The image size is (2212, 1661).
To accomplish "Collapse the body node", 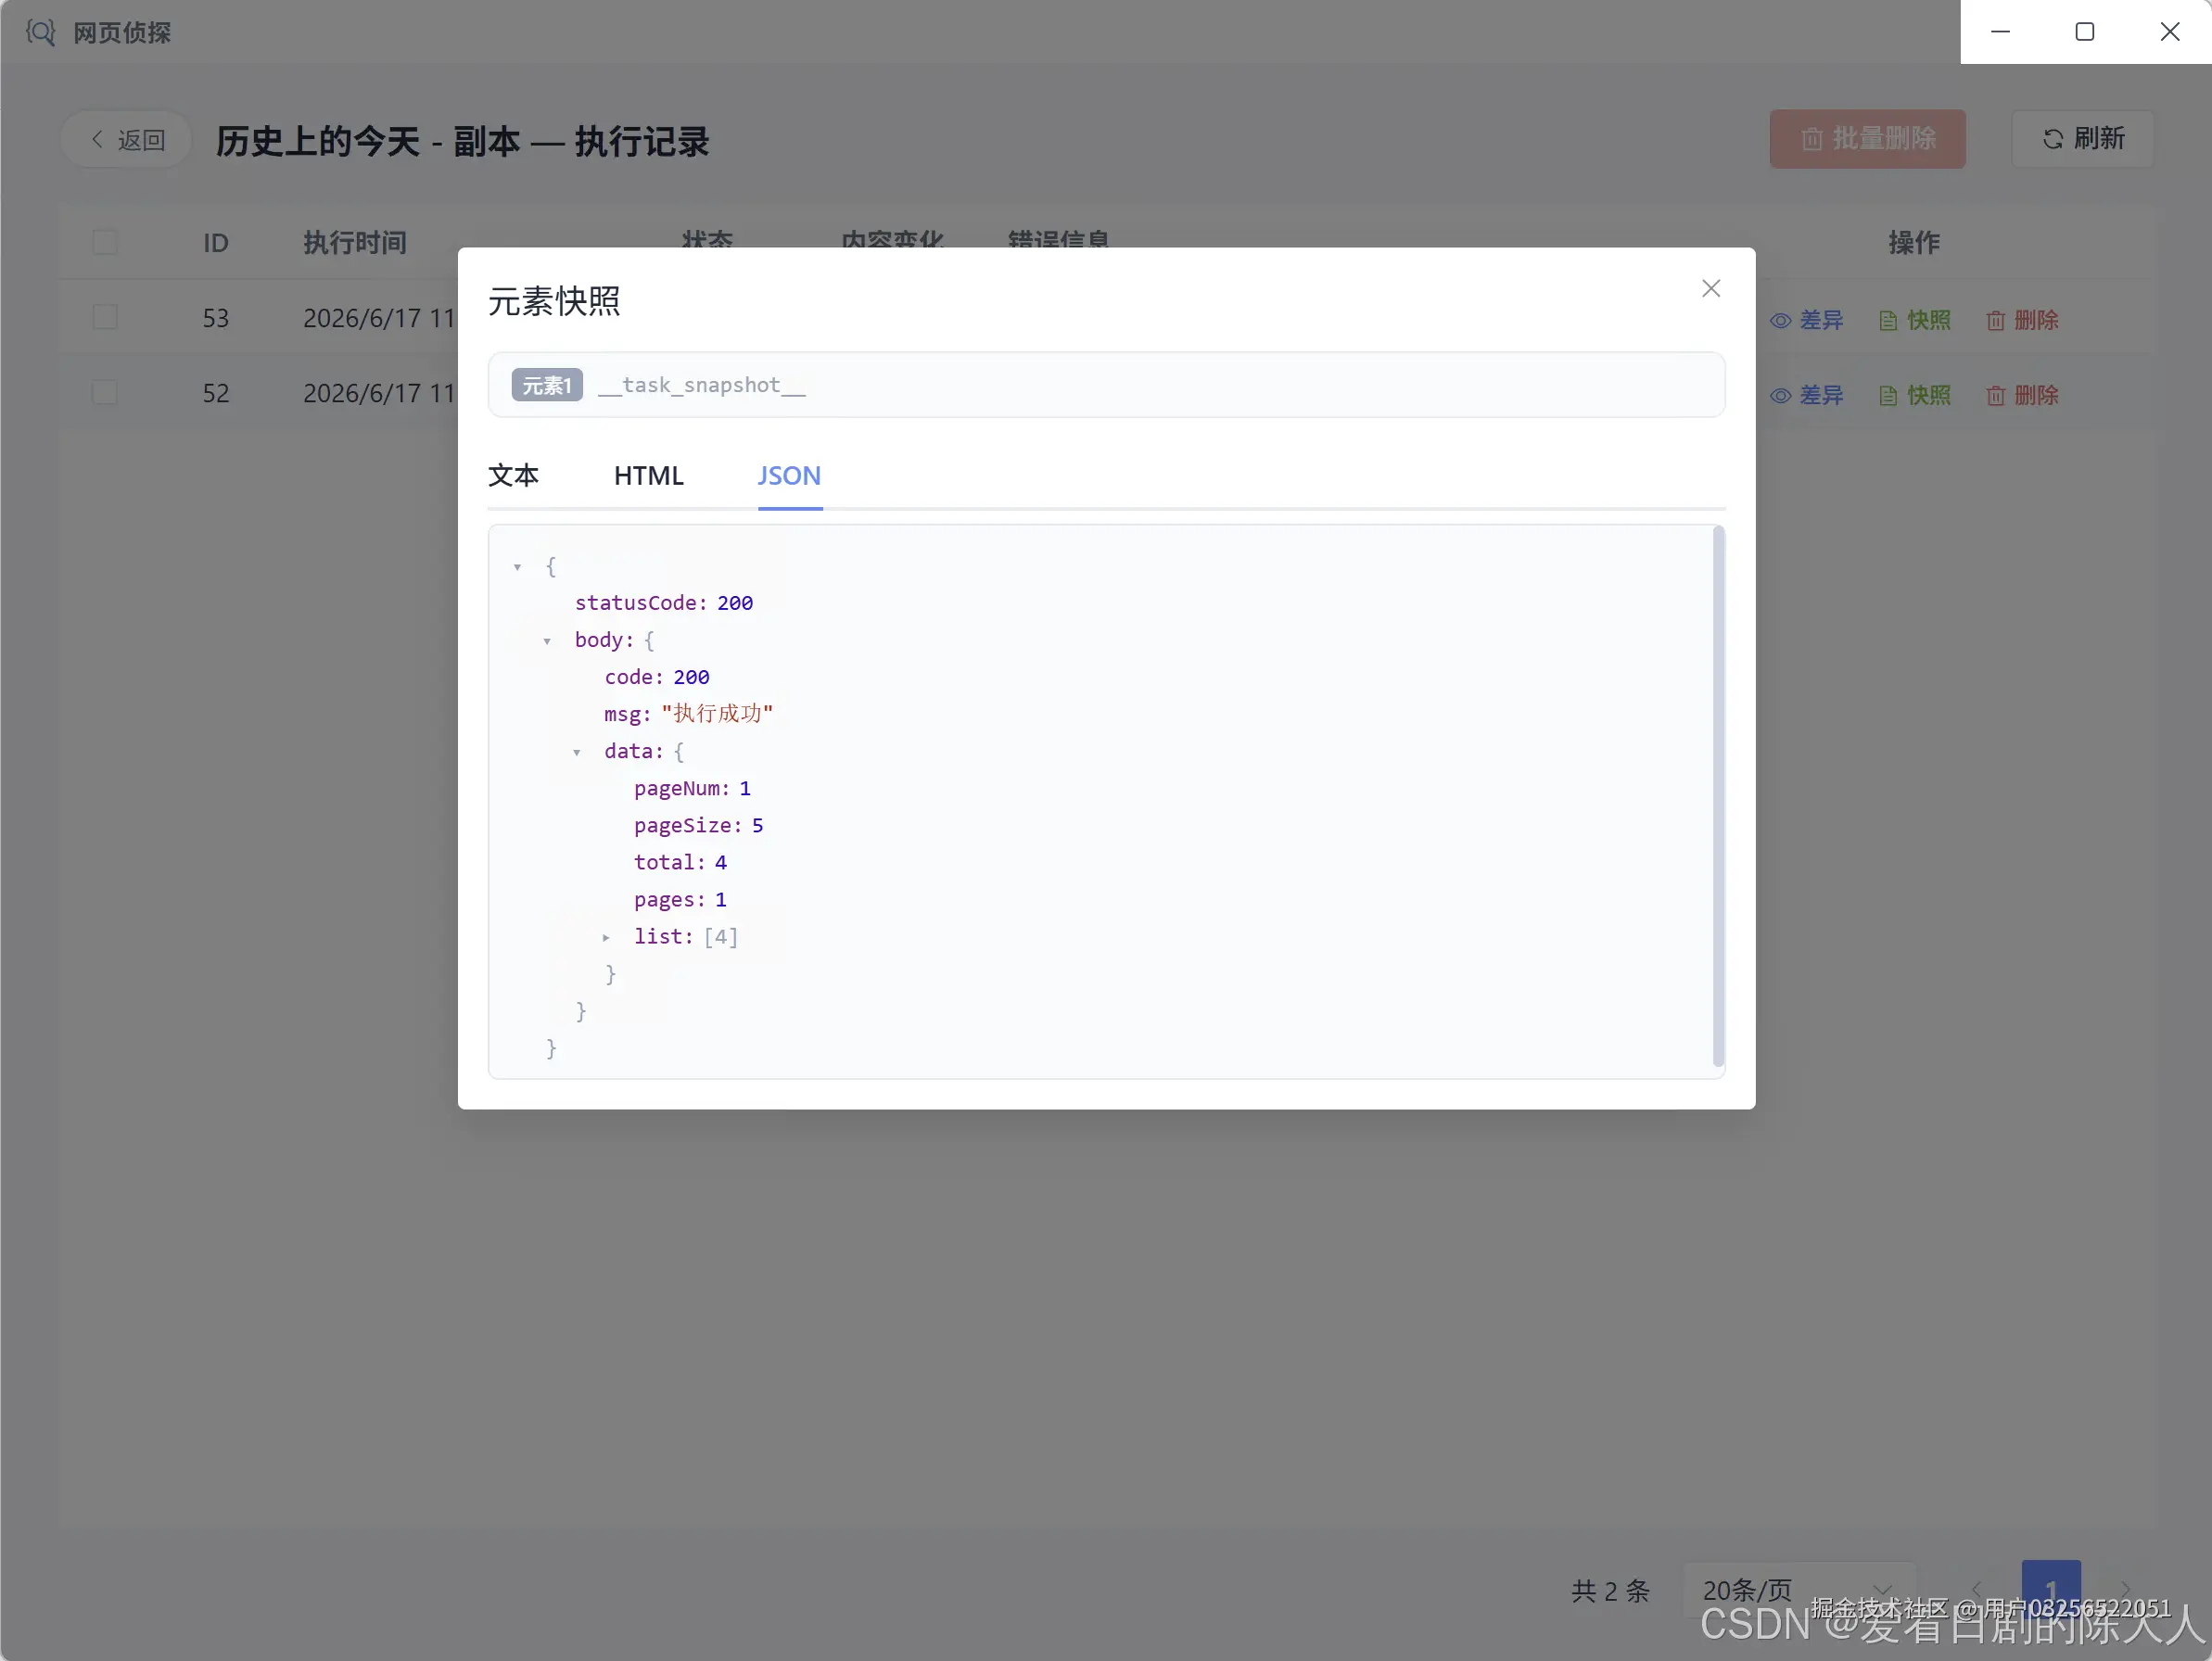I will tap(547, 641).
